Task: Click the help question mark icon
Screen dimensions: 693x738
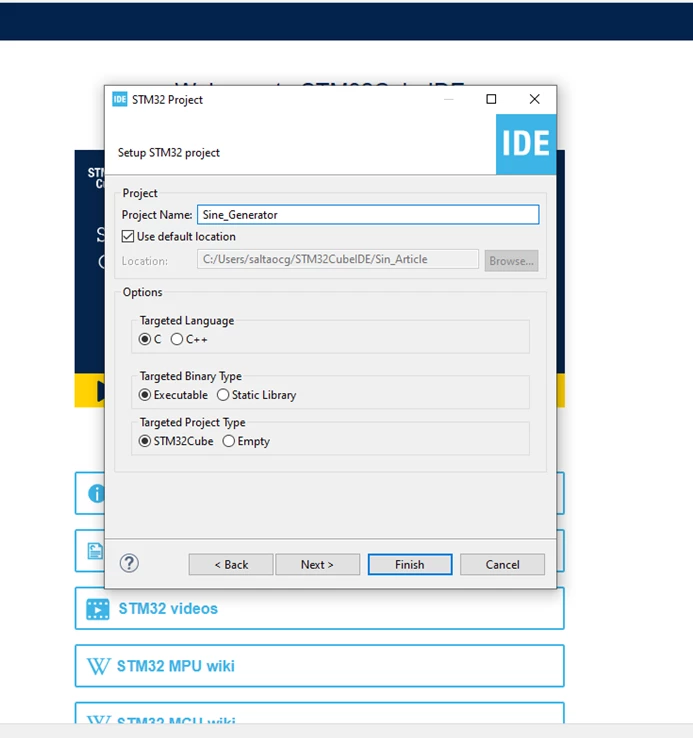Action: click(129, 563)
